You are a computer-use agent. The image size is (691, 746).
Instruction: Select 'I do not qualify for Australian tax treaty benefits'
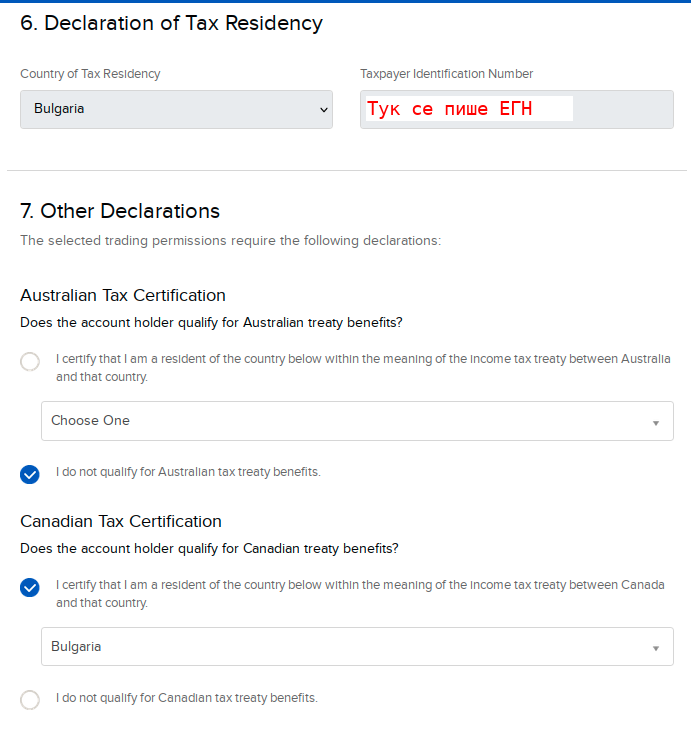tap(30, 474)
